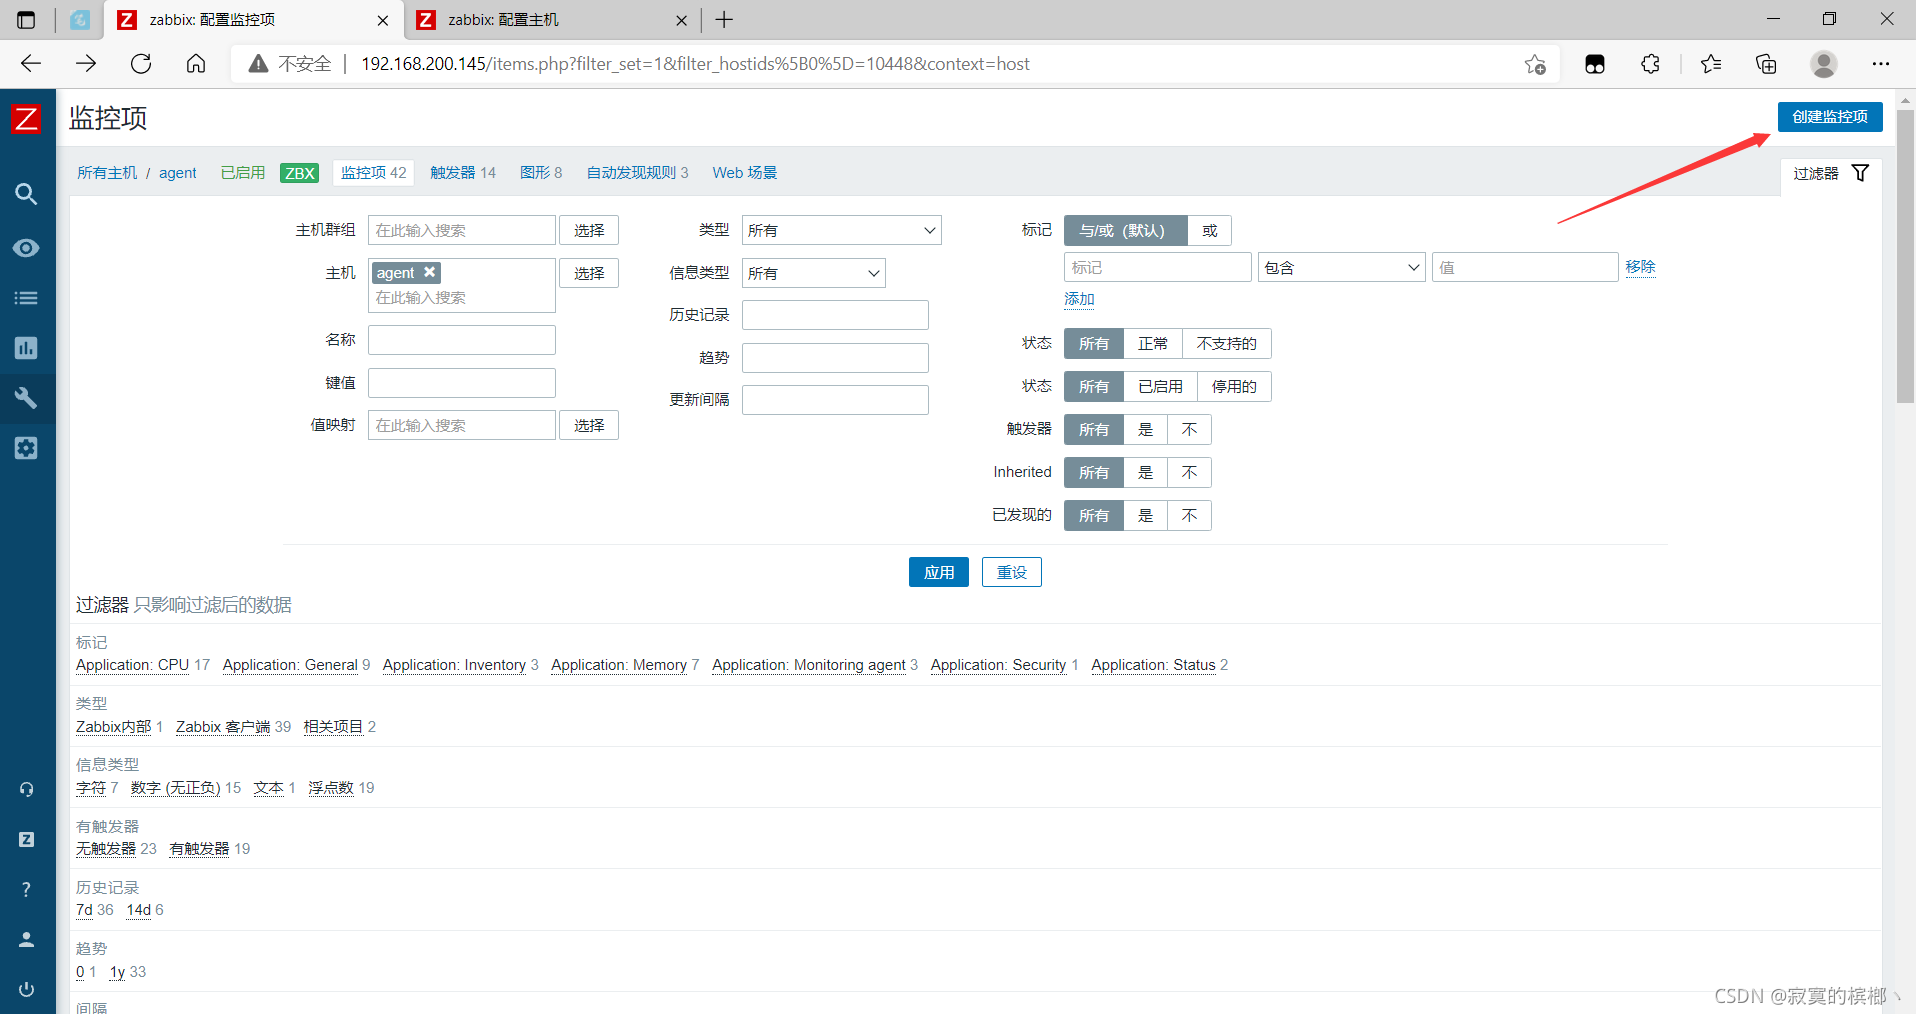Open the Configuration wrench icon menu
The height and width of the screenshot is (1014, 1916).
(26, 398)
